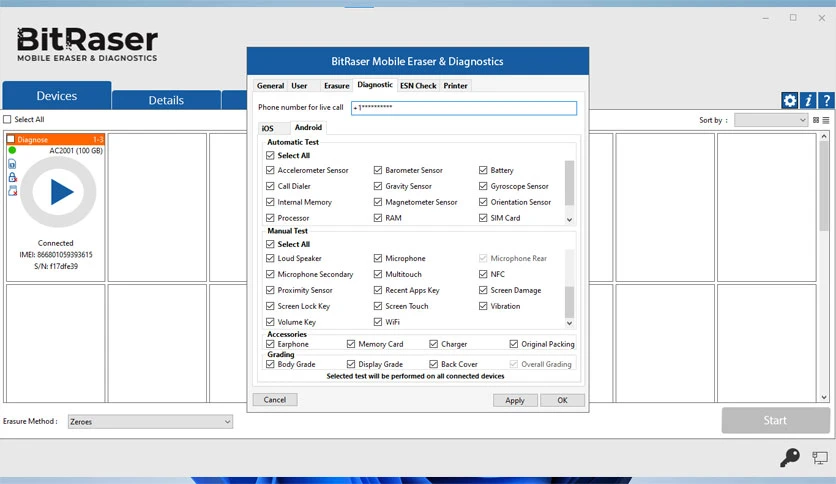Open the ESN Check tab
836x484 pixels.
(x=418, y=86)
